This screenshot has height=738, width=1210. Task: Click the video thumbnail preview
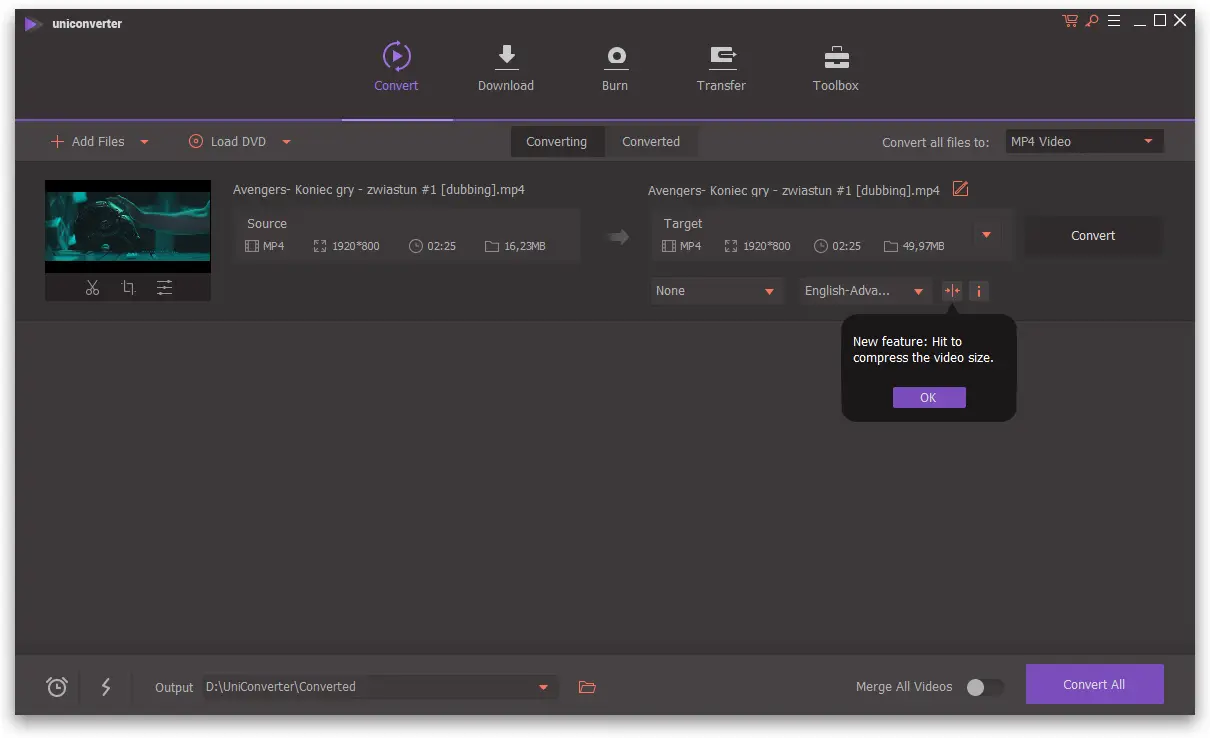(x=128, y=226)
